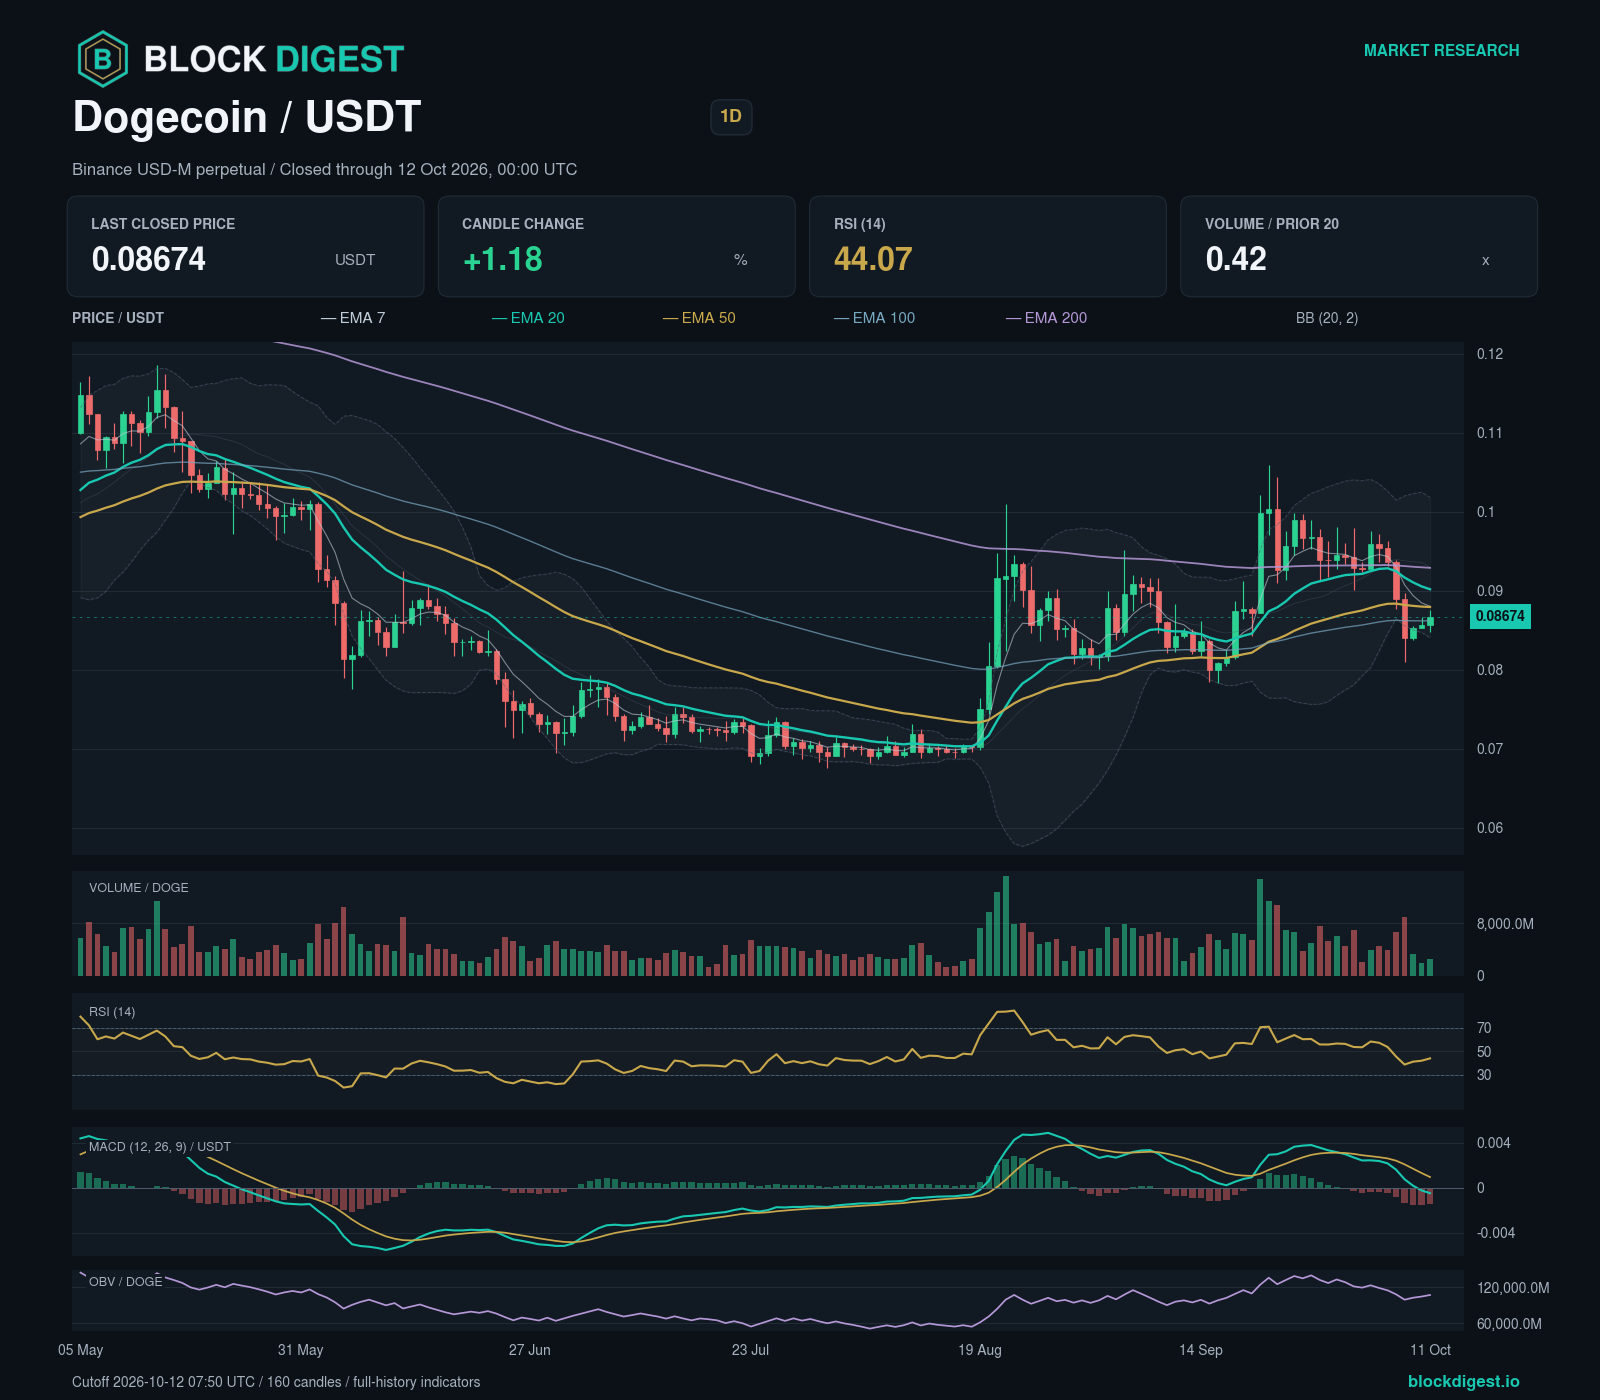
Task: Click the 19 Aug date axis label
Action: point(980,1350)
